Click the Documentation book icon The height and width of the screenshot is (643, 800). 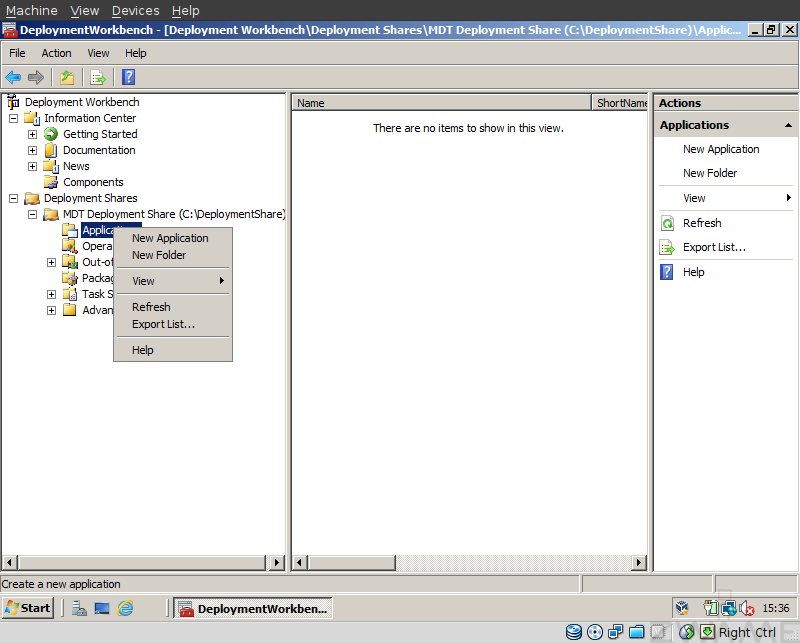point(51,150)
